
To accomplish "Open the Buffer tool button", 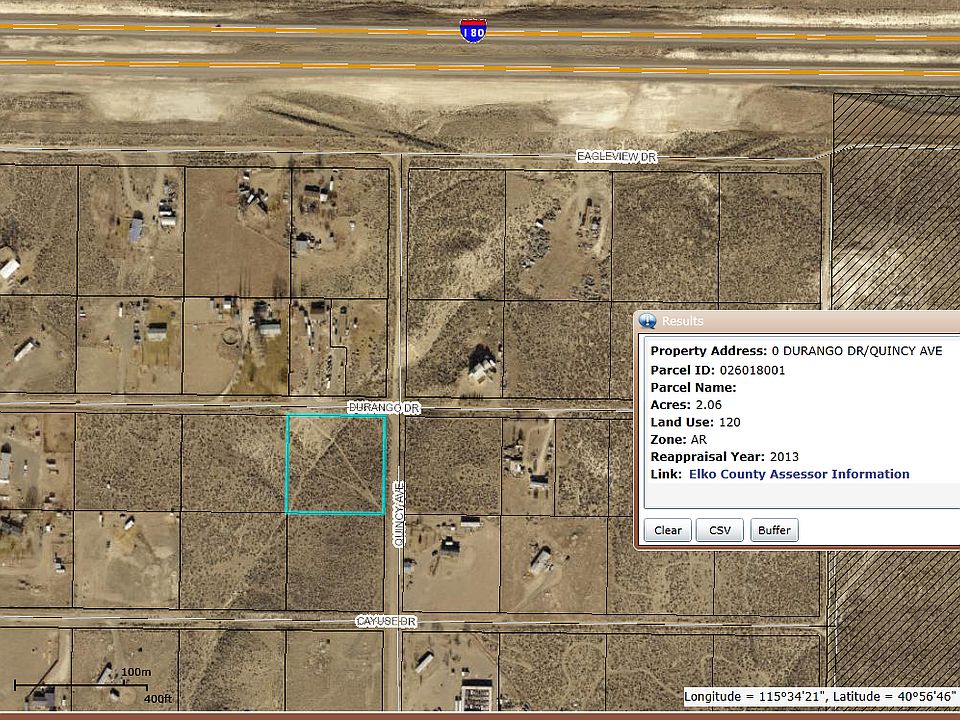I will click(774, 530).
